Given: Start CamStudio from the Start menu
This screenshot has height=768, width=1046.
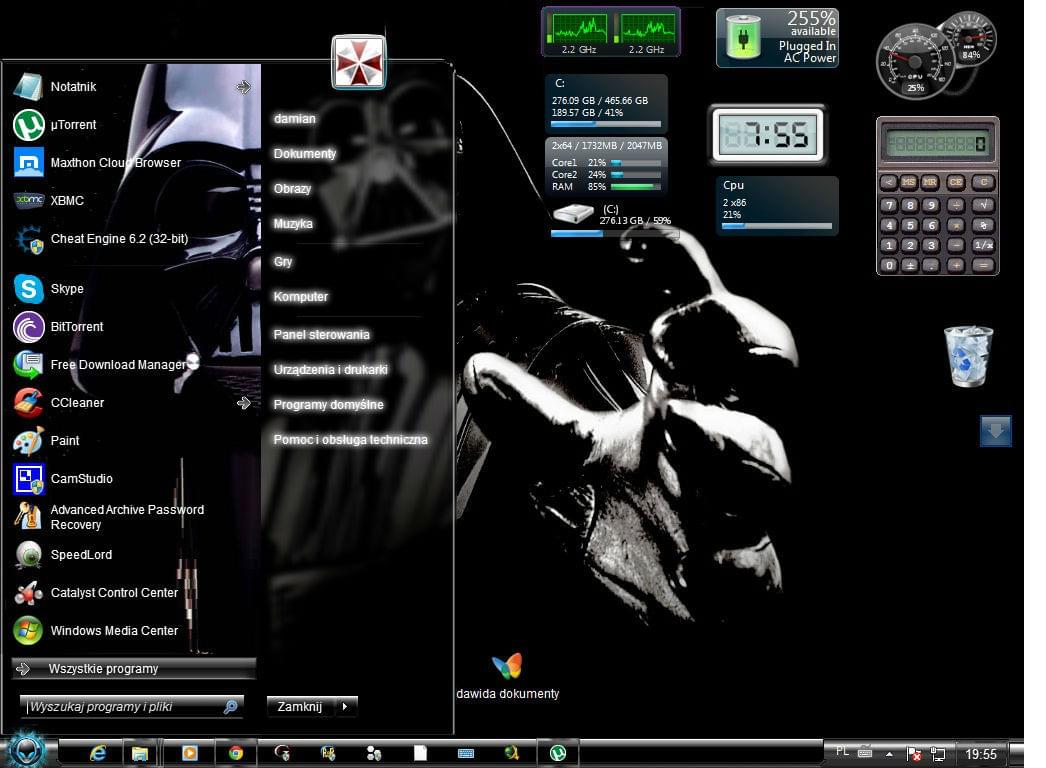Looking at the screenshot, I should tap(81, 479).
